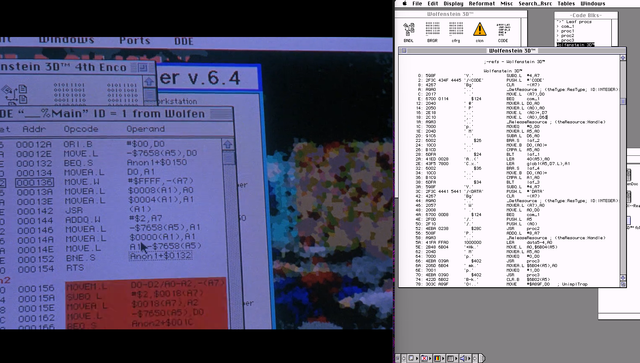Viewport: 640px width, 363px height.
Task: Click close box of Wolfenstein 3D listing window
Action: point(404,51)
